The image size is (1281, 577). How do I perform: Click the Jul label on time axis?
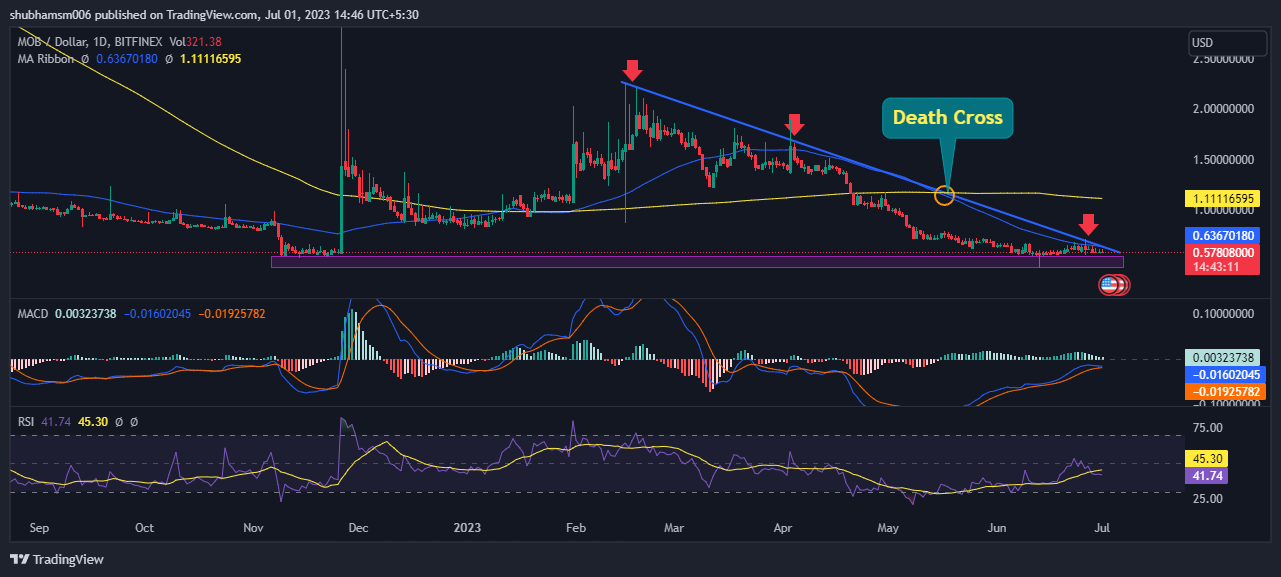pyautogui.click(x=1102, y=527)
